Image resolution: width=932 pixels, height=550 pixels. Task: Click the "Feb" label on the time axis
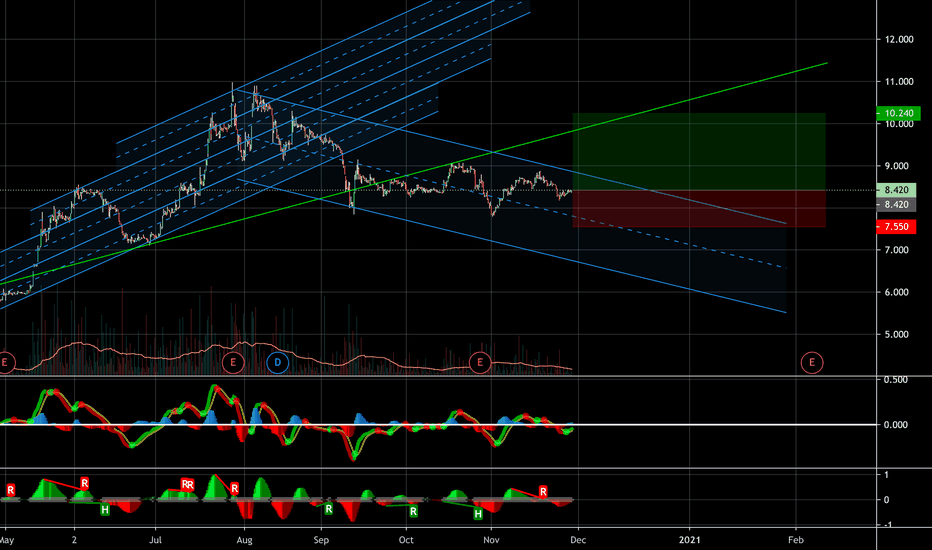pyautogui.click(x=795, y=540)
